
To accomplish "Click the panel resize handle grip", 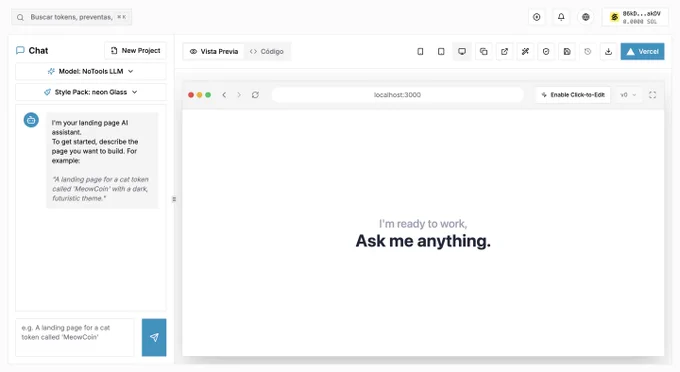I will pos(174,199).
